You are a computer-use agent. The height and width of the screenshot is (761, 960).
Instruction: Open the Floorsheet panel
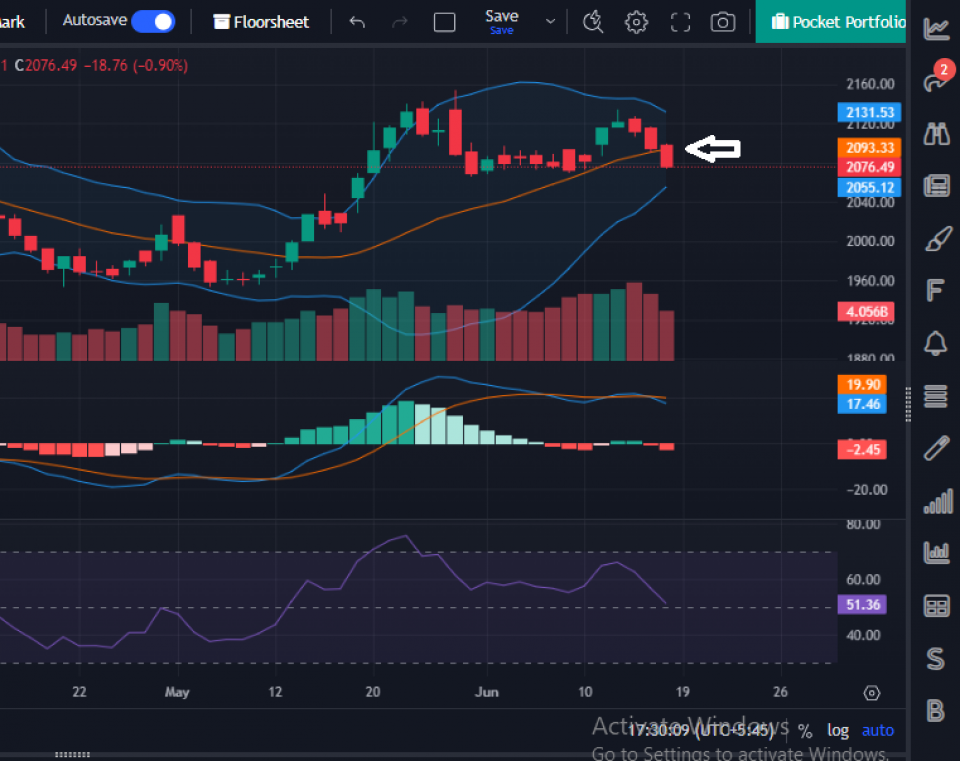261,22
